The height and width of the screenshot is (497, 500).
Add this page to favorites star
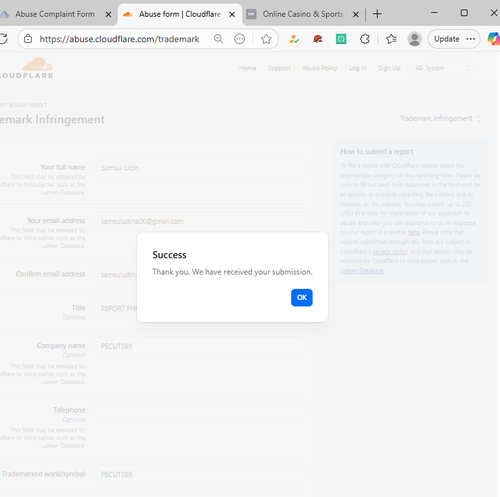click(x=266, y=39)
